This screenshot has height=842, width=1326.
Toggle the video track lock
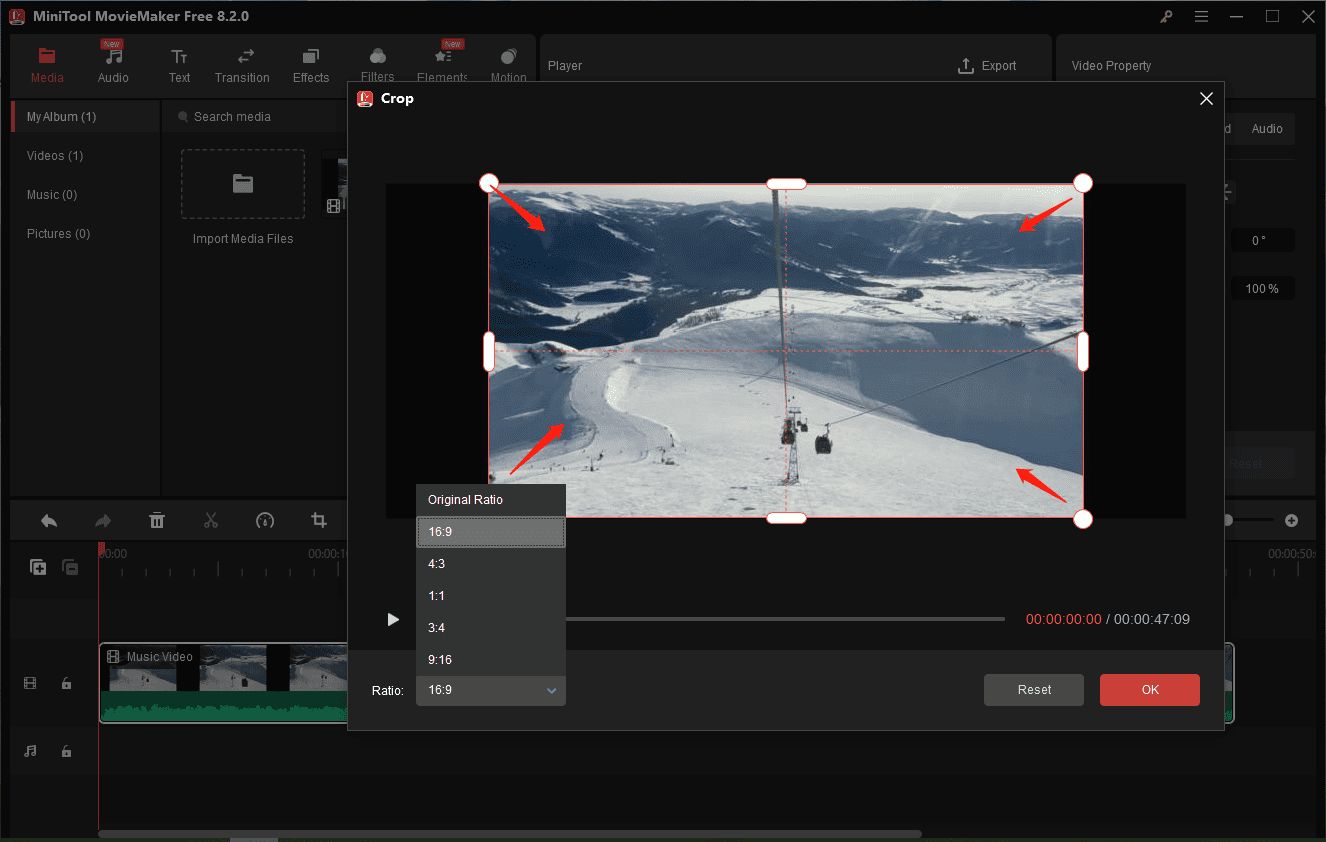tap(66, 683)
